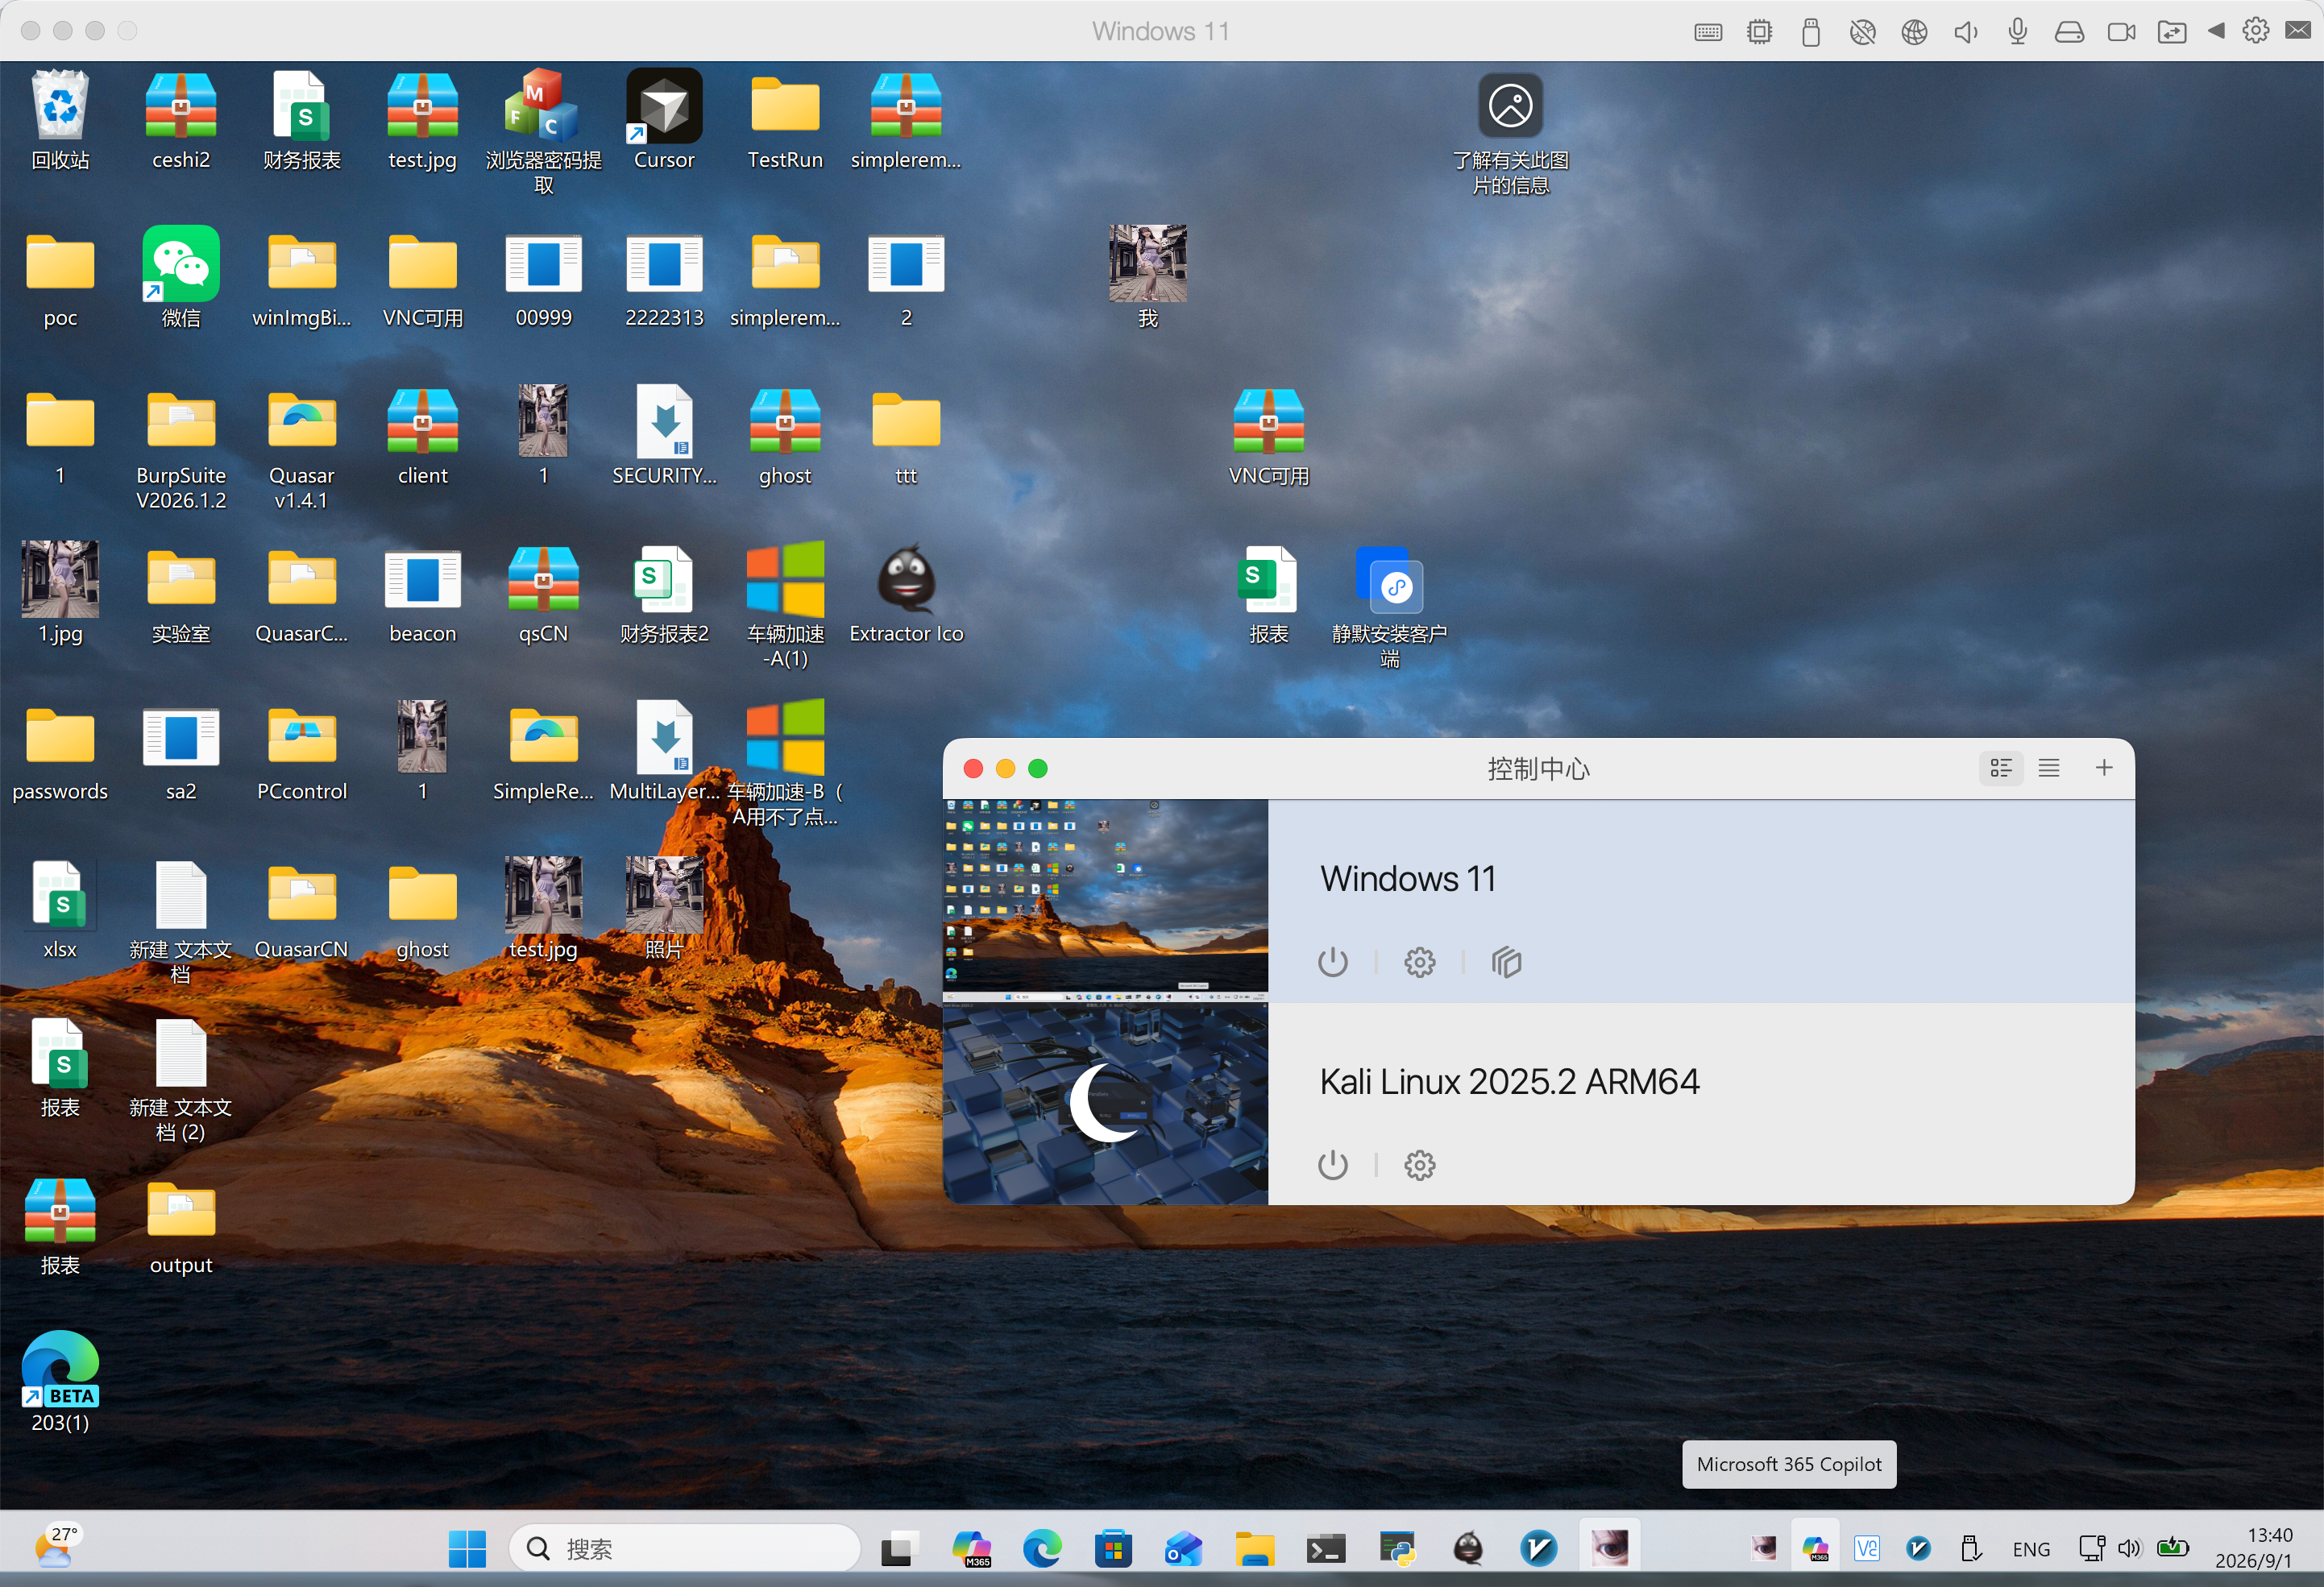Open Windows 11 settings gear in 控制中心

(1419, 962)
